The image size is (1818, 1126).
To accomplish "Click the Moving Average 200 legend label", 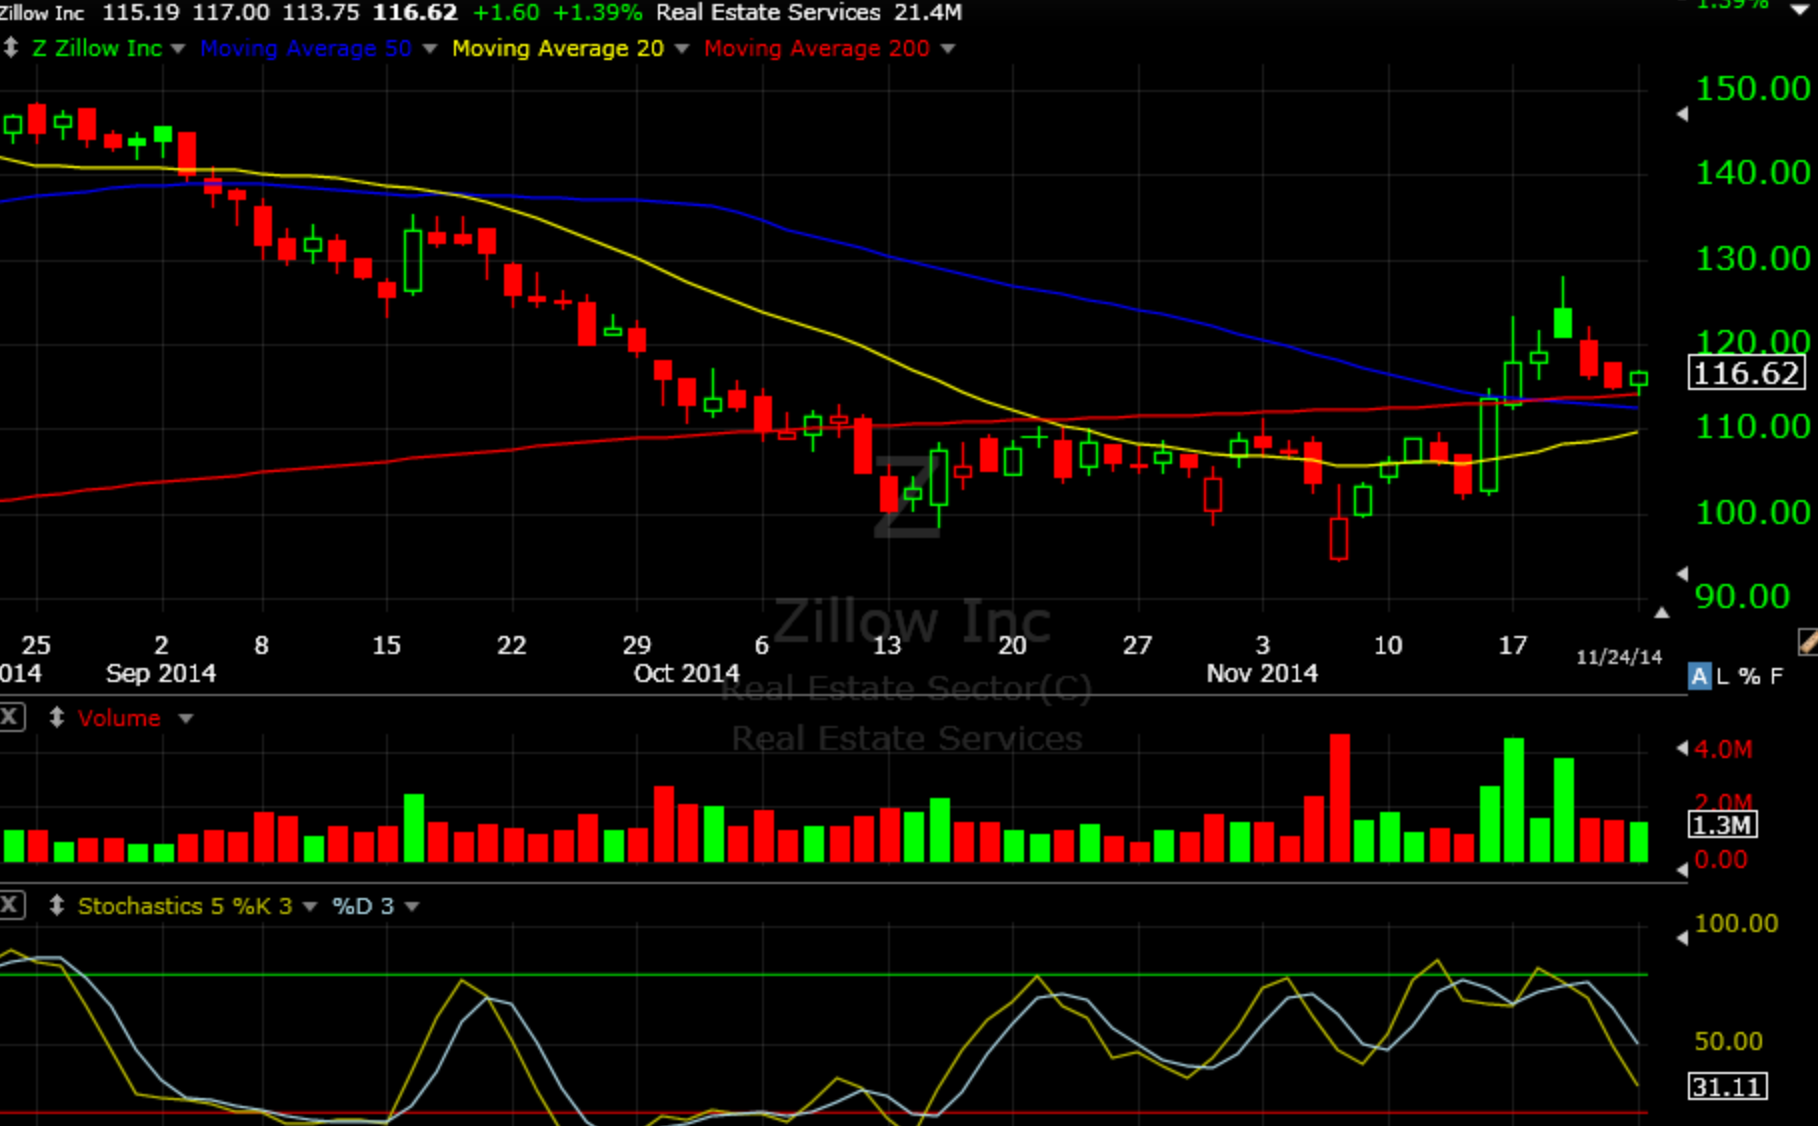I will click(x=817, y=48).
